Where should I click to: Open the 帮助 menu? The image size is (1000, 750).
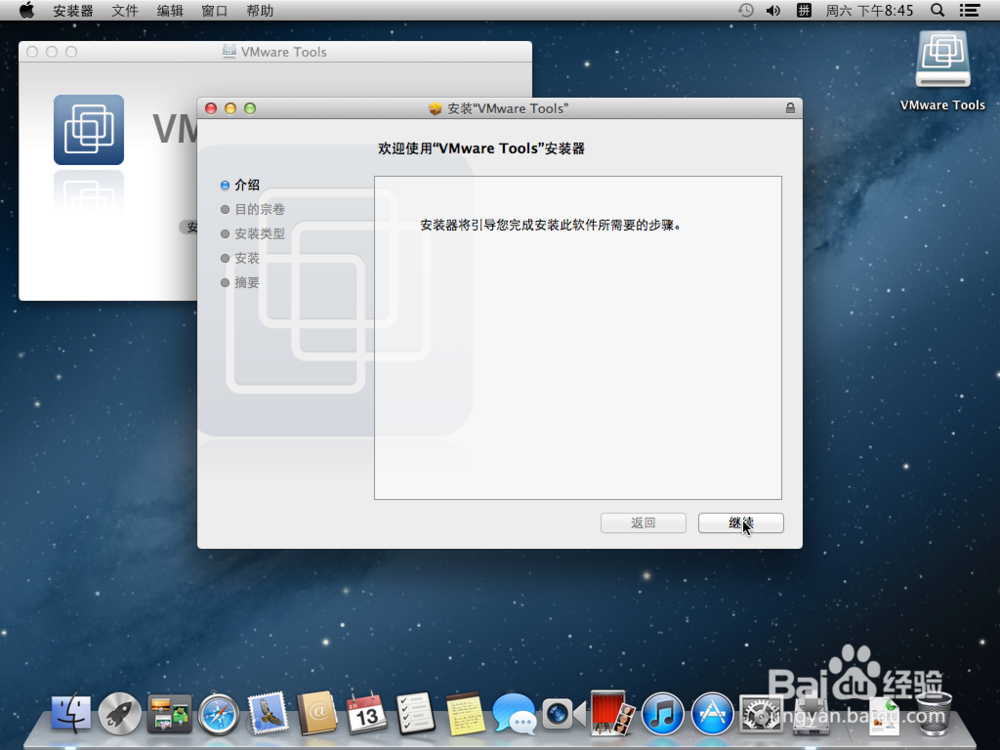pos(260,11)
